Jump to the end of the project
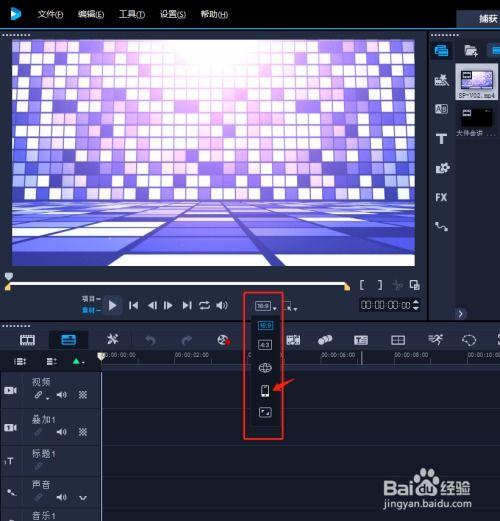The image size is (500, 521). 187,305
